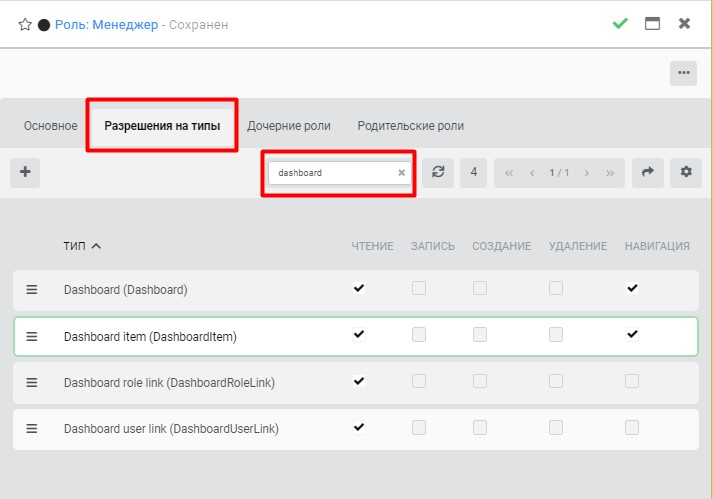The height and width of the screenshot is (499, 713).
Task: Maximize the role window
Action: click(x=652, y=23)
